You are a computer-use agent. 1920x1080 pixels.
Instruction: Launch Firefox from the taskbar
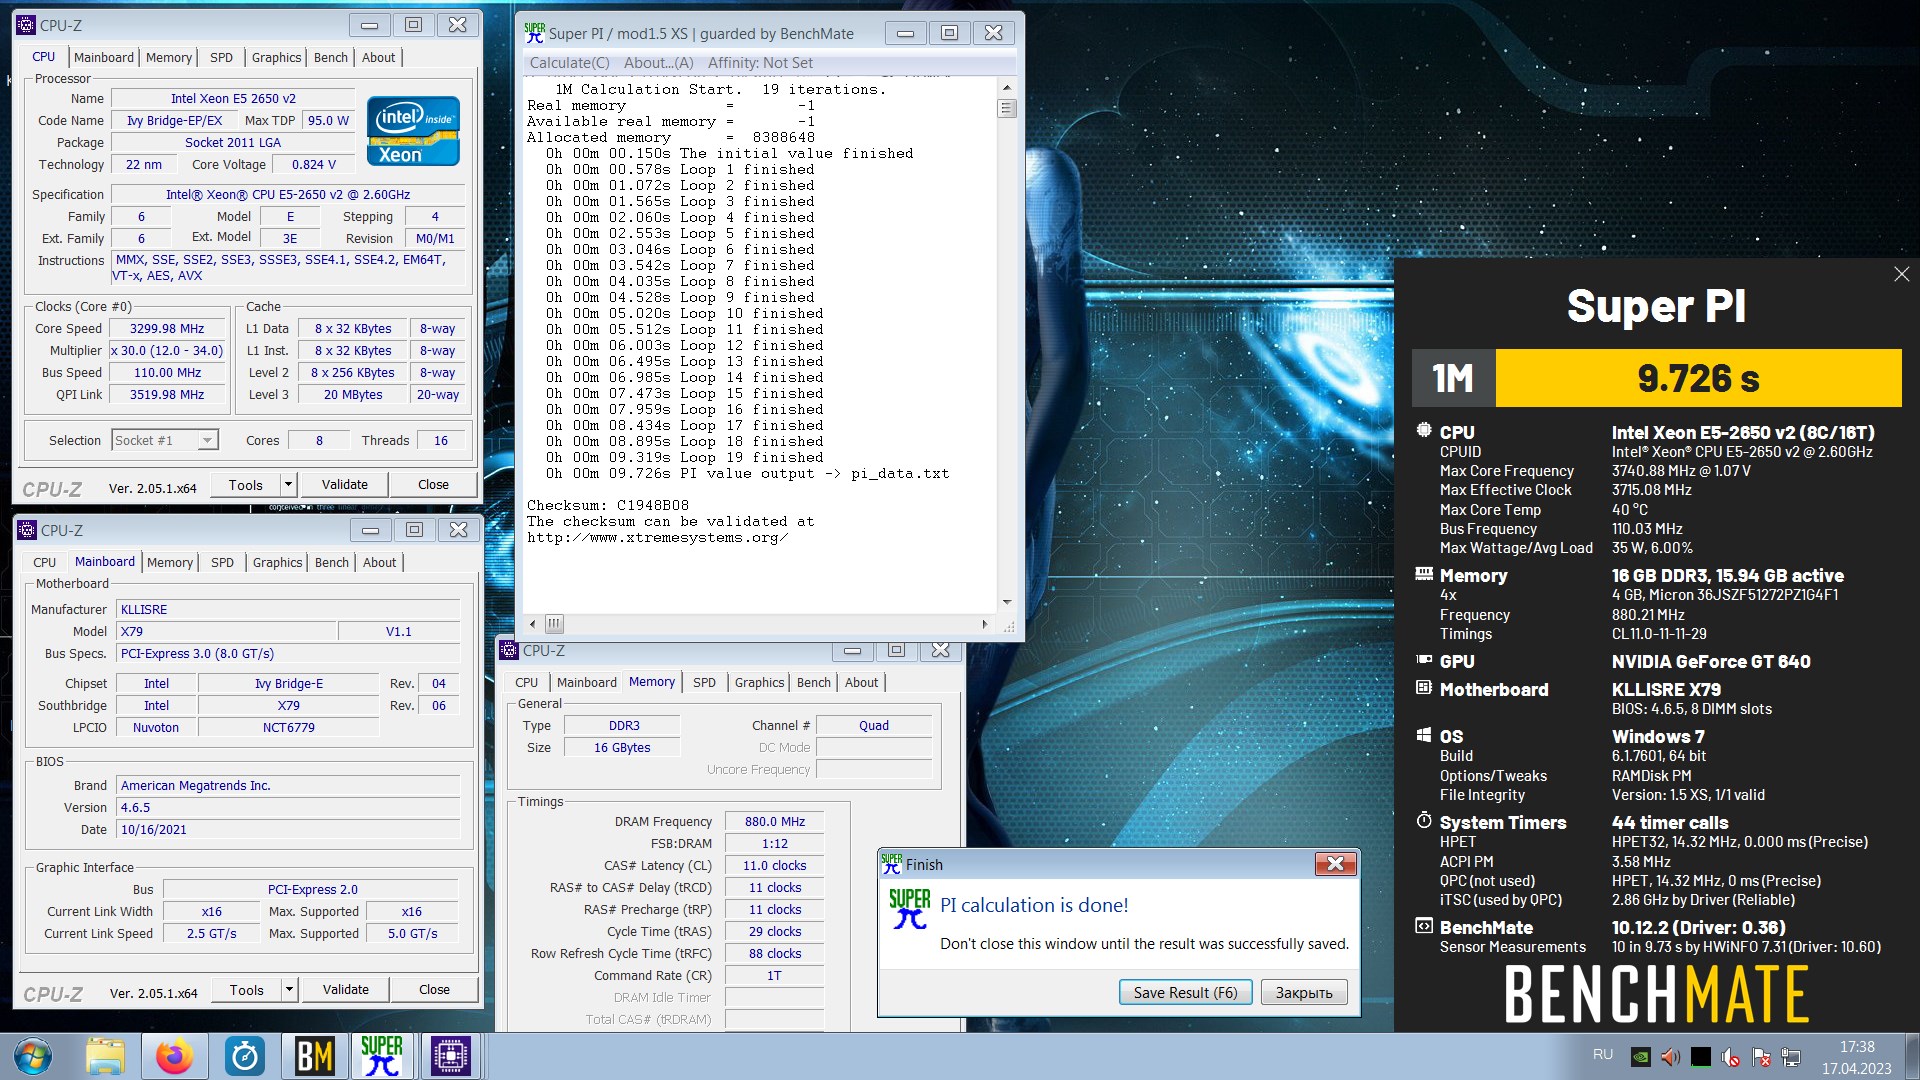pyautogui.click(x=175, y=1056)
